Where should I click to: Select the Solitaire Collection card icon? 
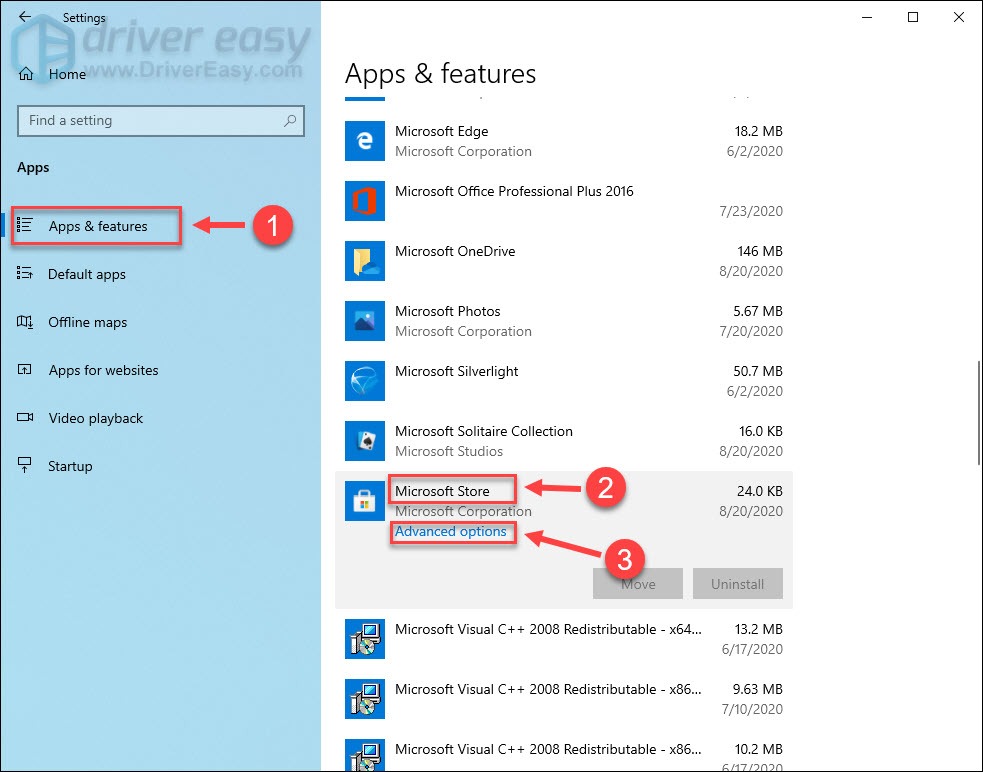pyautogui.click(x=365, y=441)
